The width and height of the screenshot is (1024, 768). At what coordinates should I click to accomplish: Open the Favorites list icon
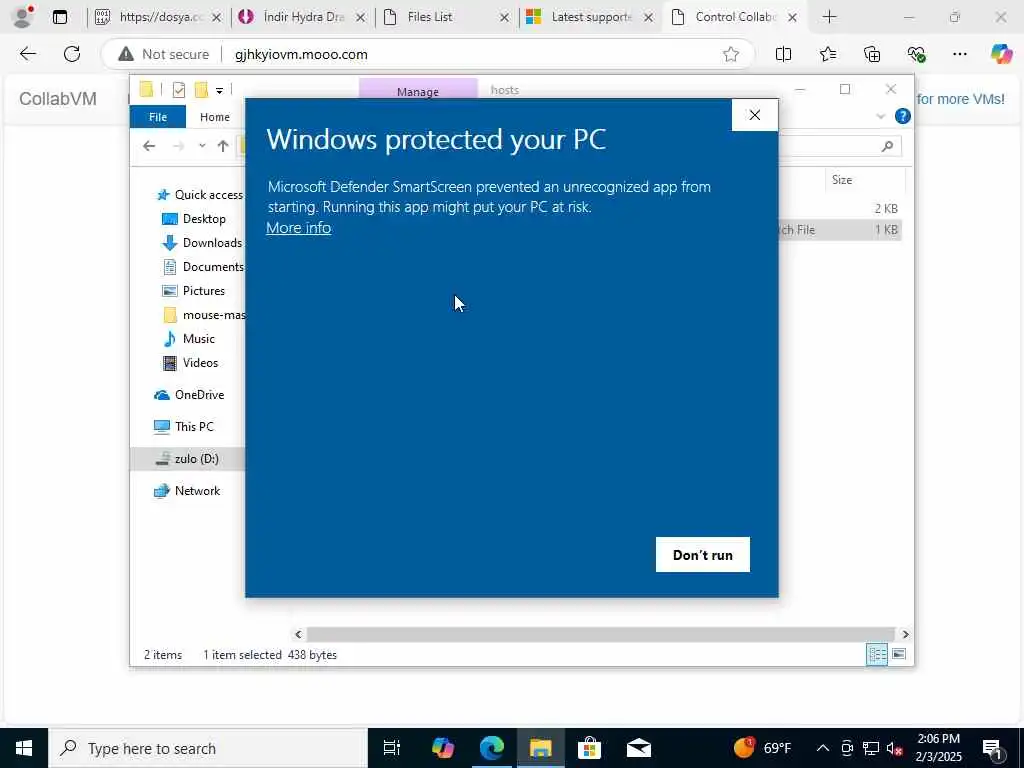click(827, 54)
